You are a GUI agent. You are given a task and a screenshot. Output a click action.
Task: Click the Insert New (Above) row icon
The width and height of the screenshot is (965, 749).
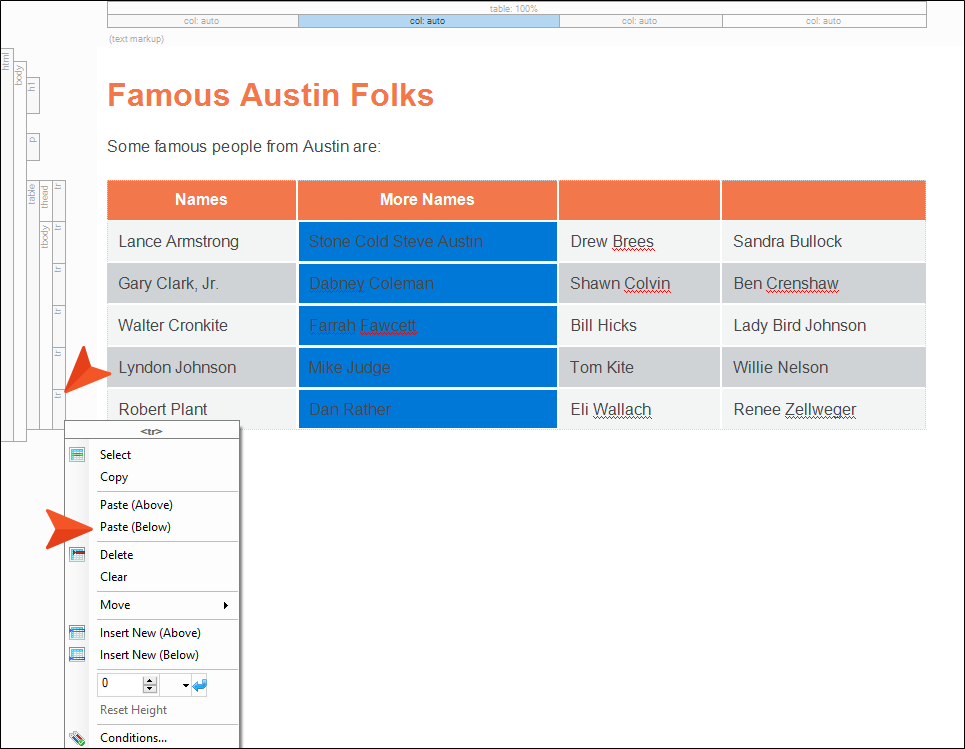point(77,633)
